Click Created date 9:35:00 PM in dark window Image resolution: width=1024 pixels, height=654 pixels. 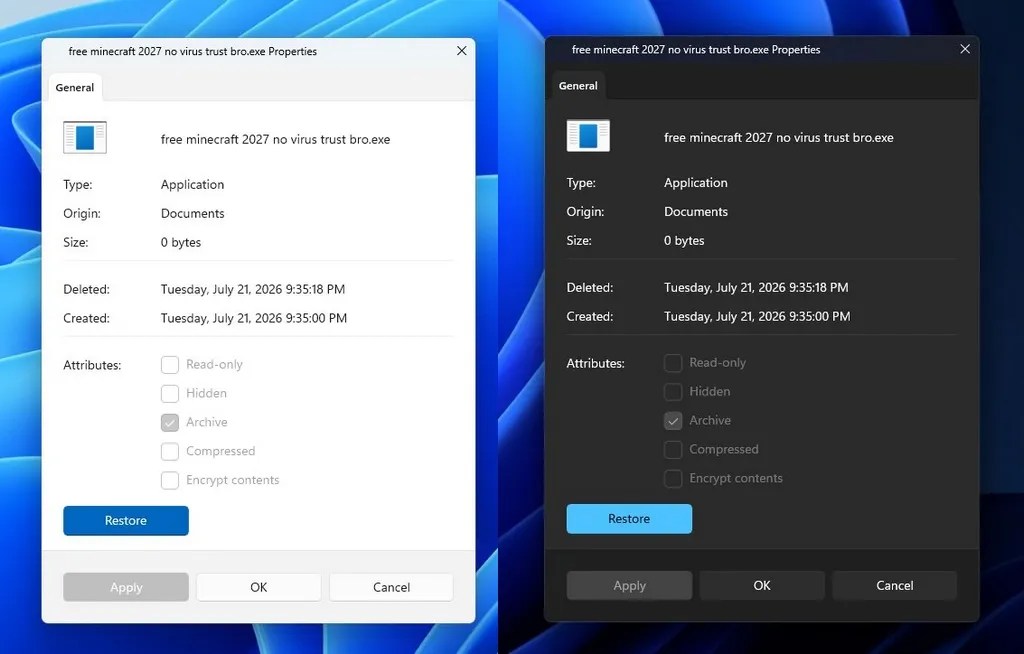(757, 316)
